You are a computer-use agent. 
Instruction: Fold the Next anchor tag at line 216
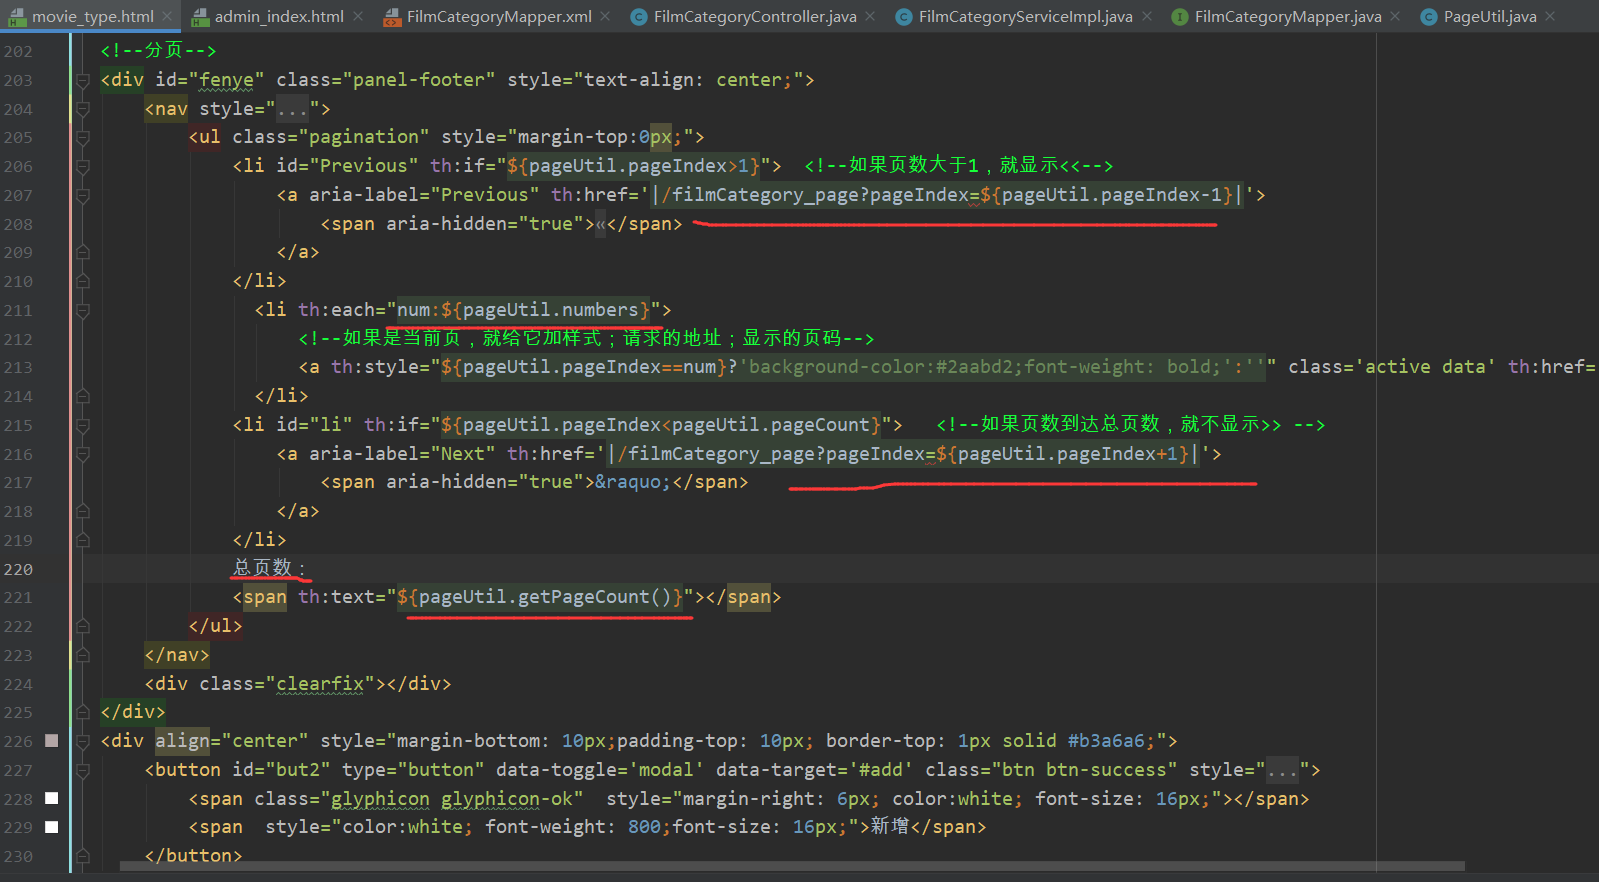(x=83, y=454)
